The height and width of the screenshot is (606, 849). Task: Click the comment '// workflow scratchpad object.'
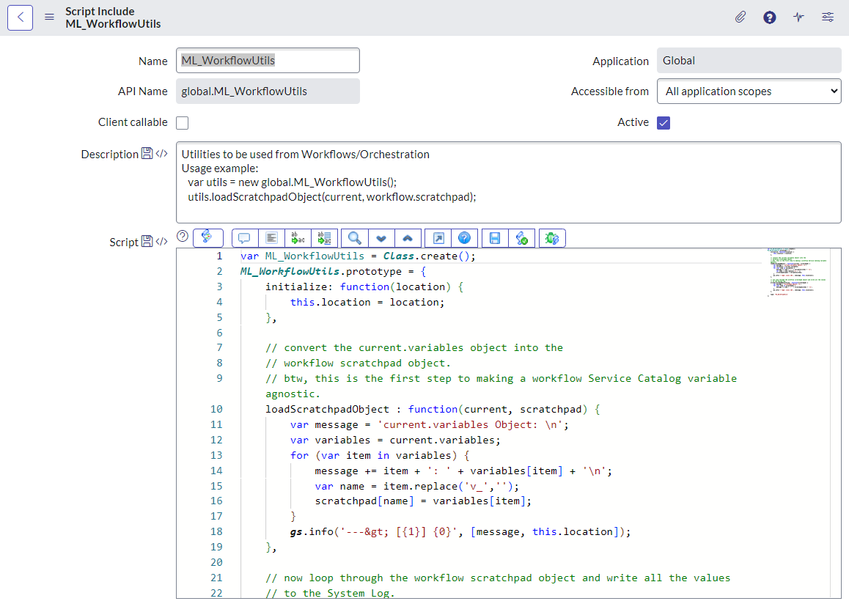click(358, 363)
